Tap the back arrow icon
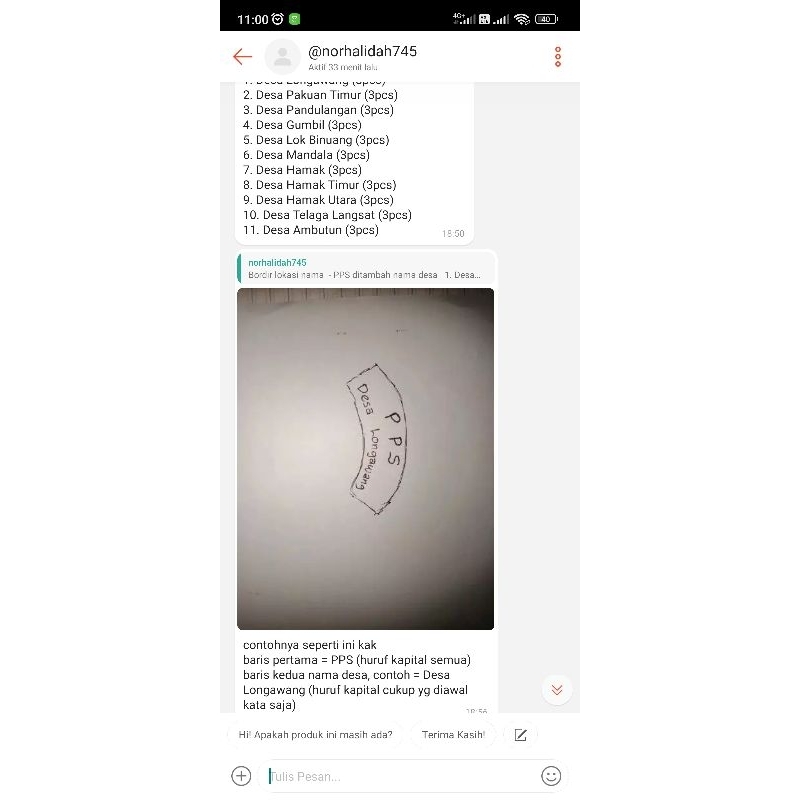Image resolution: width=800 pixels, height=800 pixels. pyautogui.click(x=242, y=57)
